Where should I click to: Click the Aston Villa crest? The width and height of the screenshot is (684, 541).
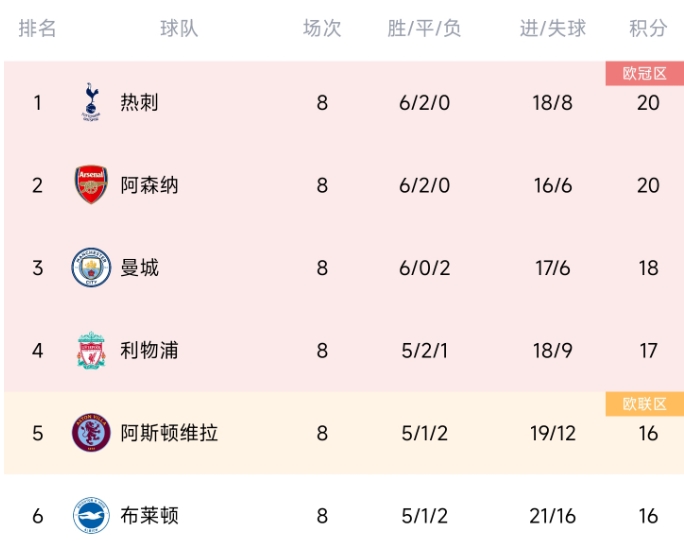pos(91,433)
